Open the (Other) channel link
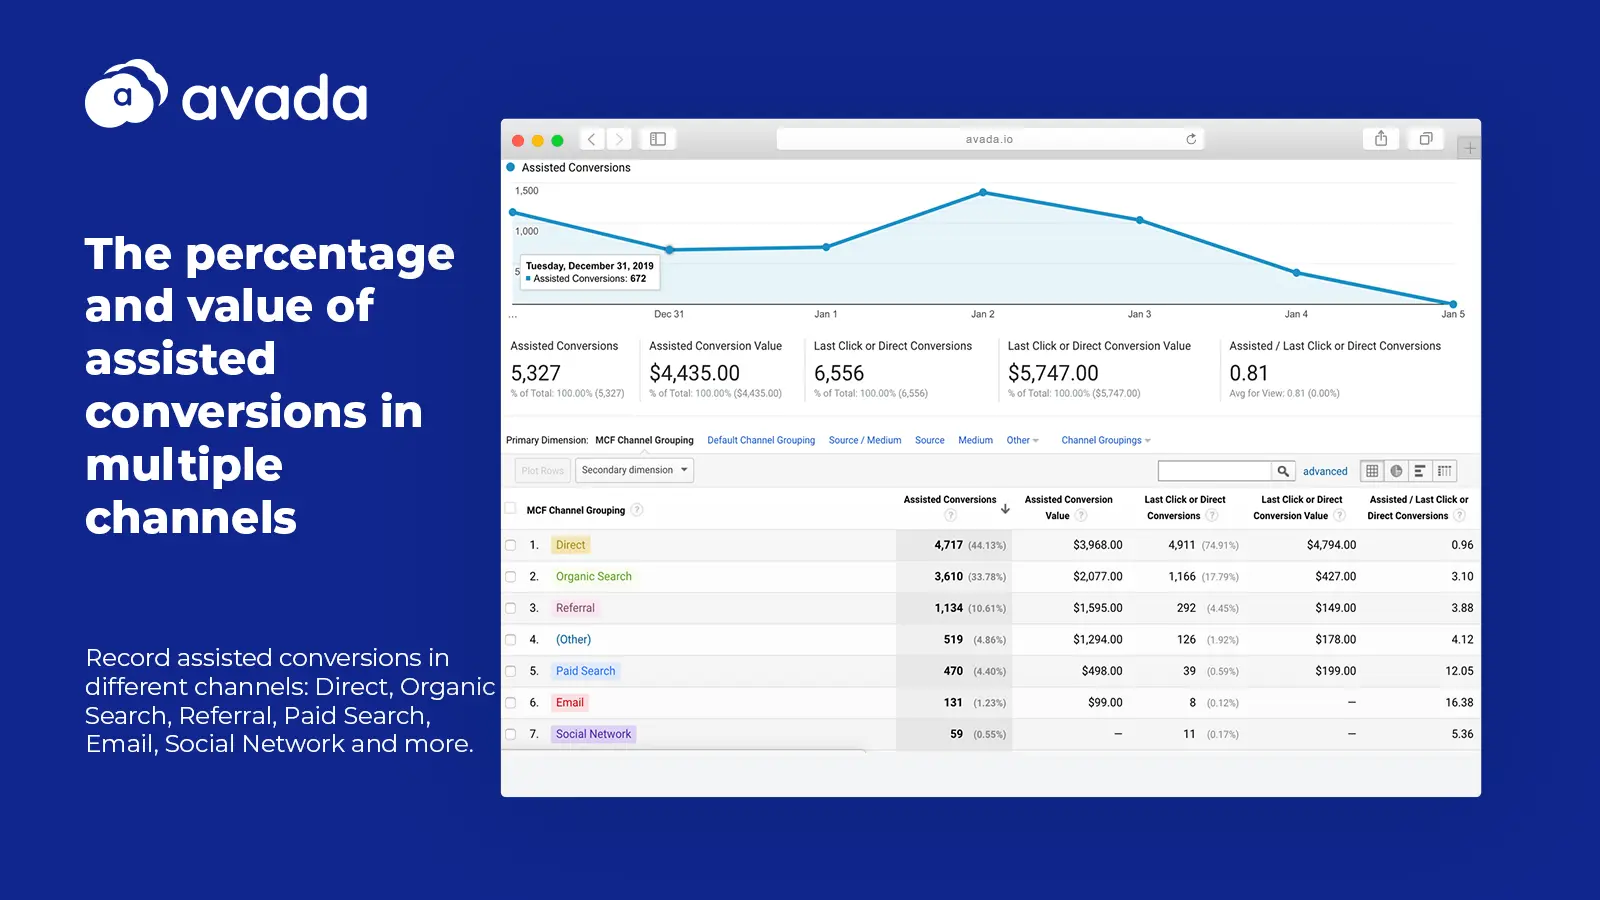 pos(573,640)
